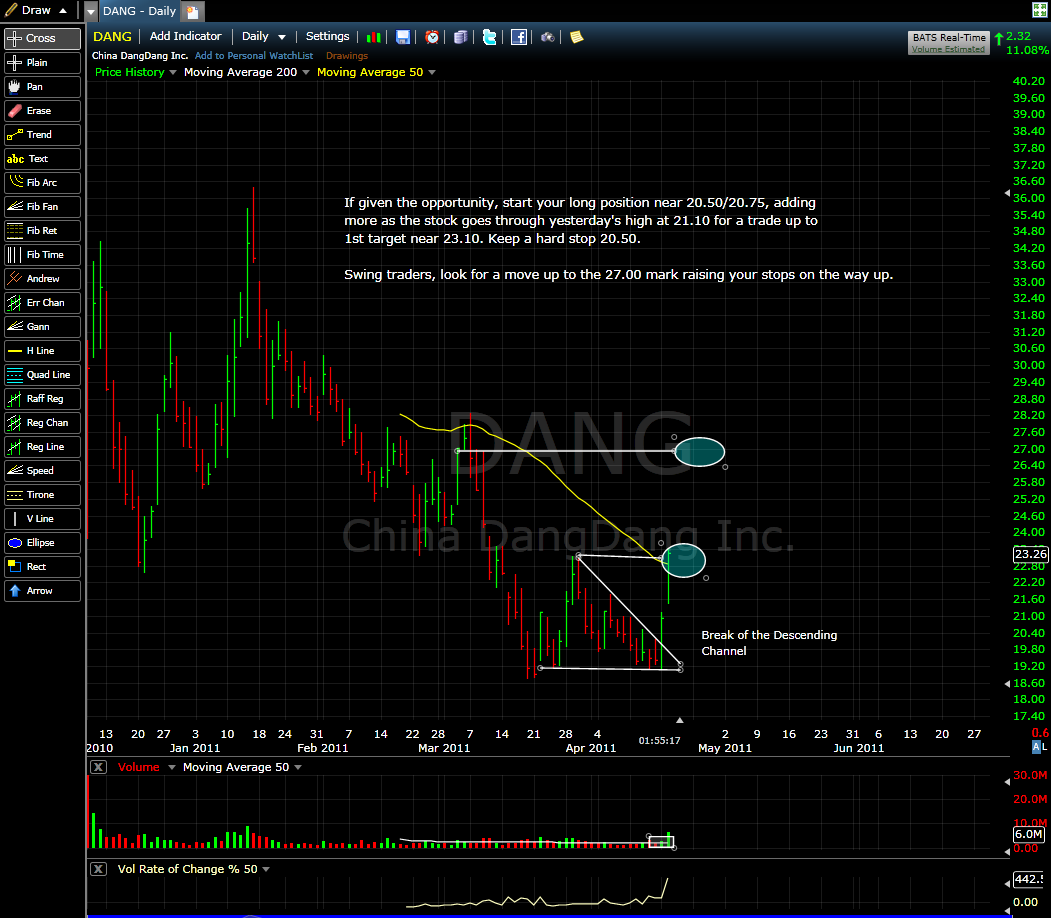Click the Volume Estimated link
The width and height of the screenshot is (1051, 918).
pos(948,49)
